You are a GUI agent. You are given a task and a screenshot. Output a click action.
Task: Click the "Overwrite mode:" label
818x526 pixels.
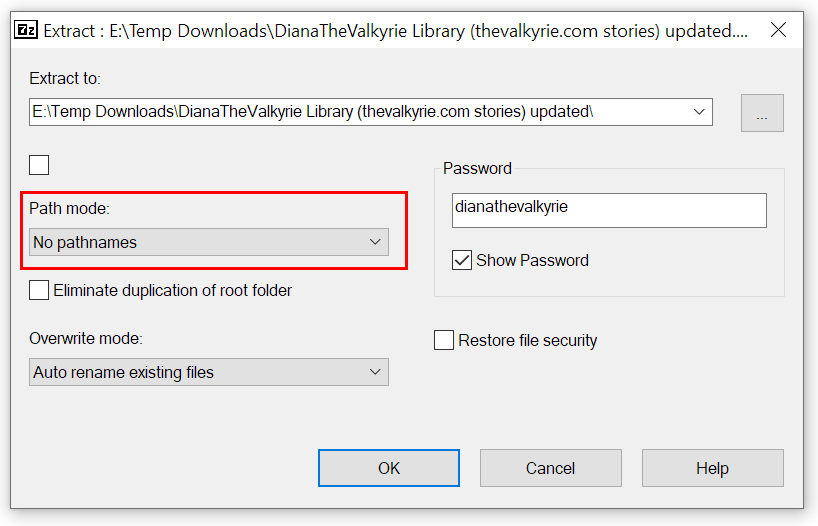85,338
